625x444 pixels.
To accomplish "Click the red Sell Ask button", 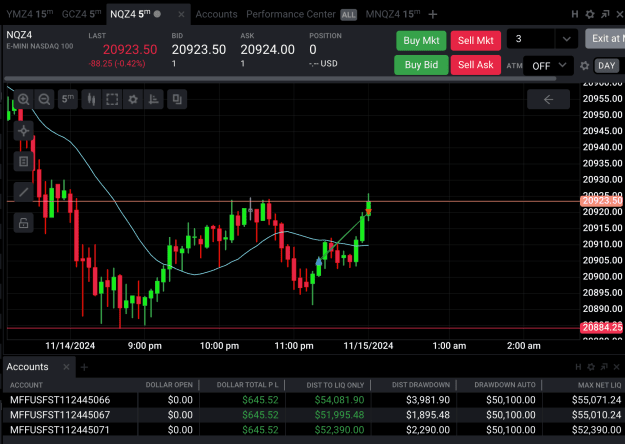I will [476, 65].
